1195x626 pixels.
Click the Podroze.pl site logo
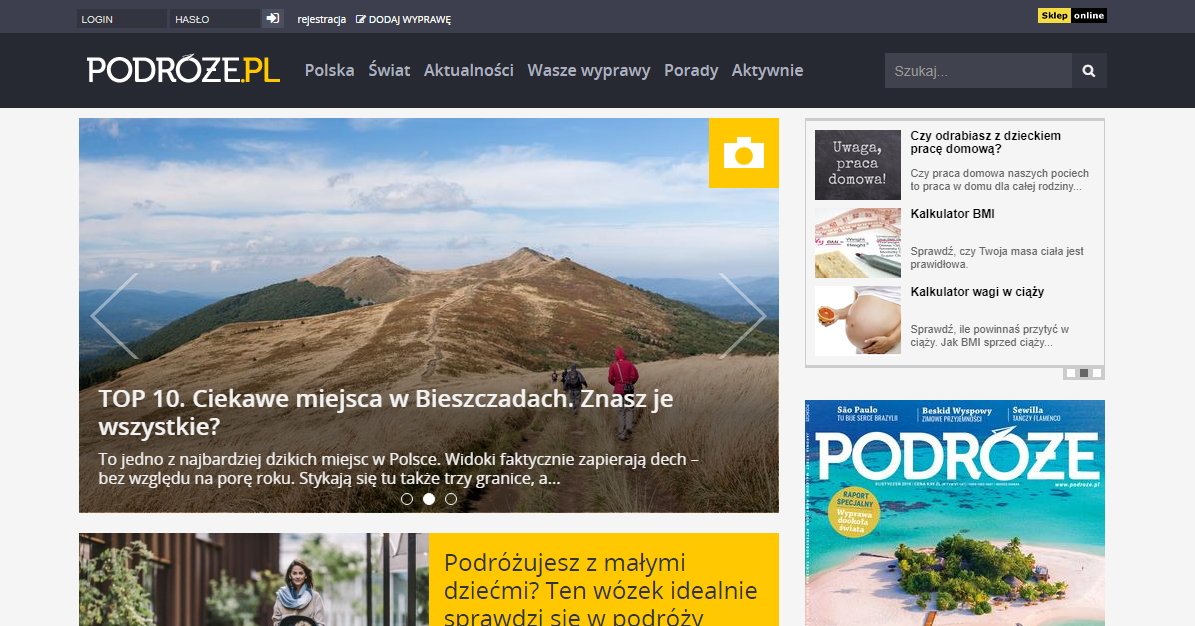click(184, 70)
